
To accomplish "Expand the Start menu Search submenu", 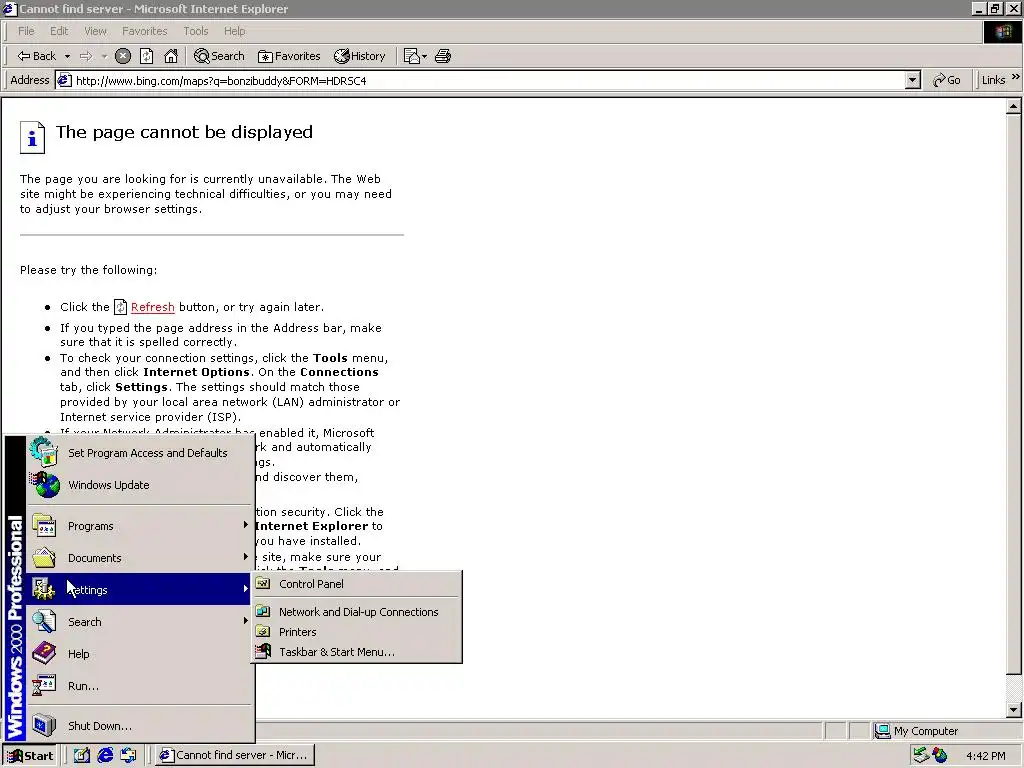I will click(x=139, y=622).
